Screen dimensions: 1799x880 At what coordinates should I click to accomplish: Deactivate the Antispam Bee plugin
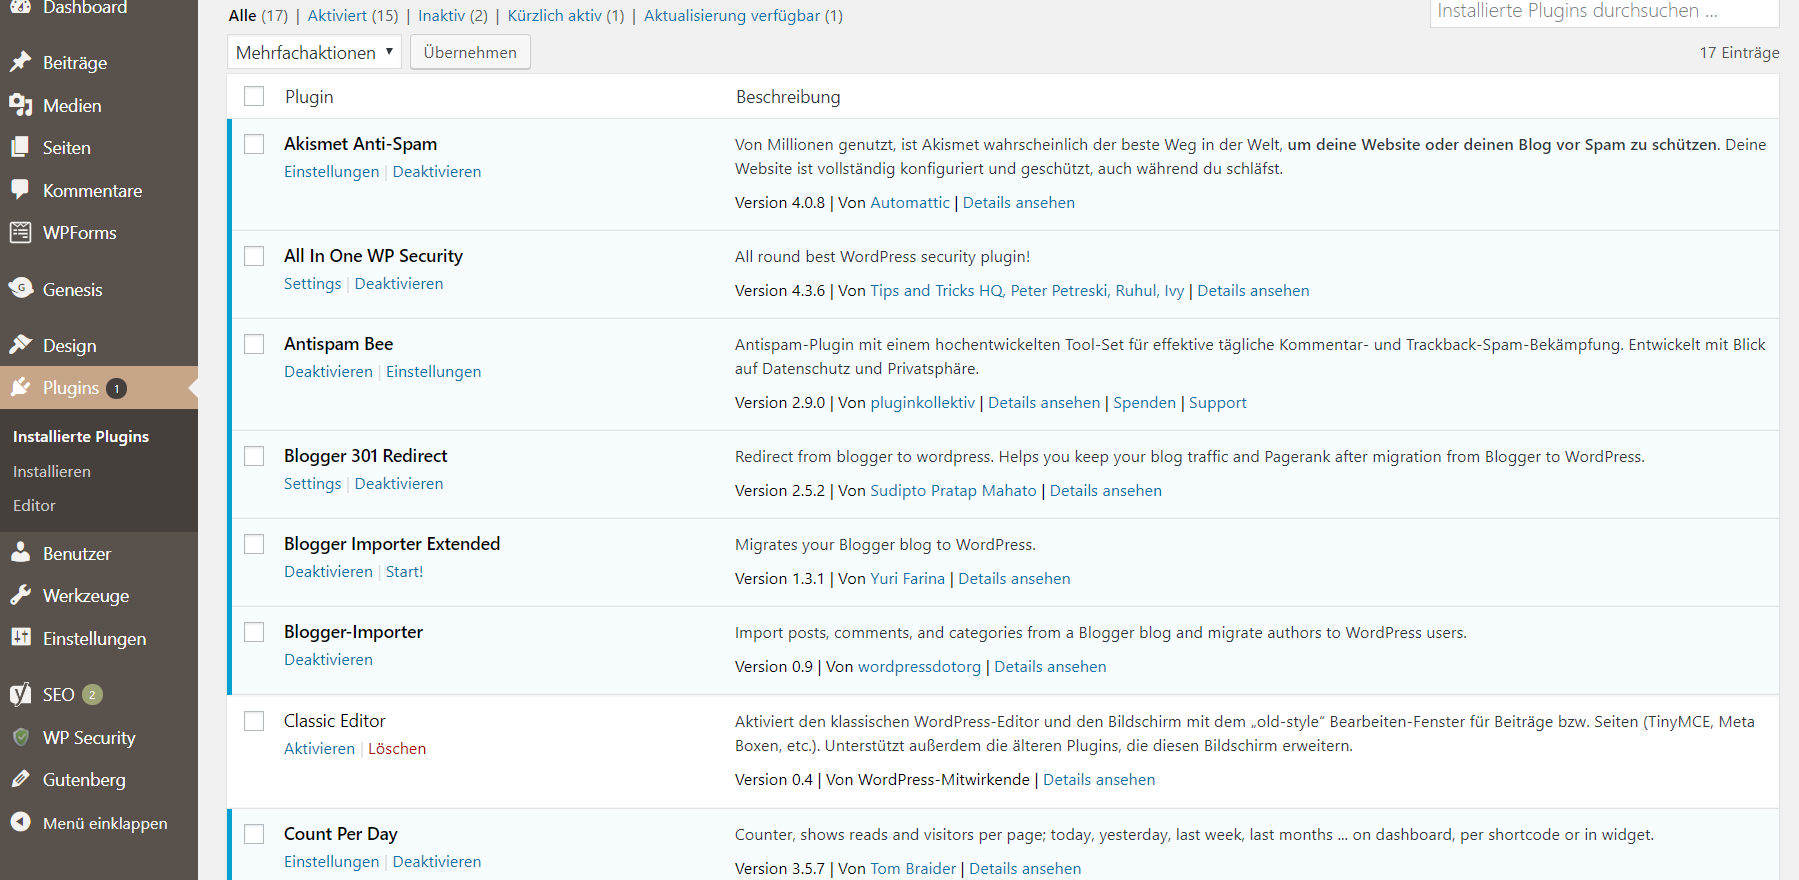328,371
